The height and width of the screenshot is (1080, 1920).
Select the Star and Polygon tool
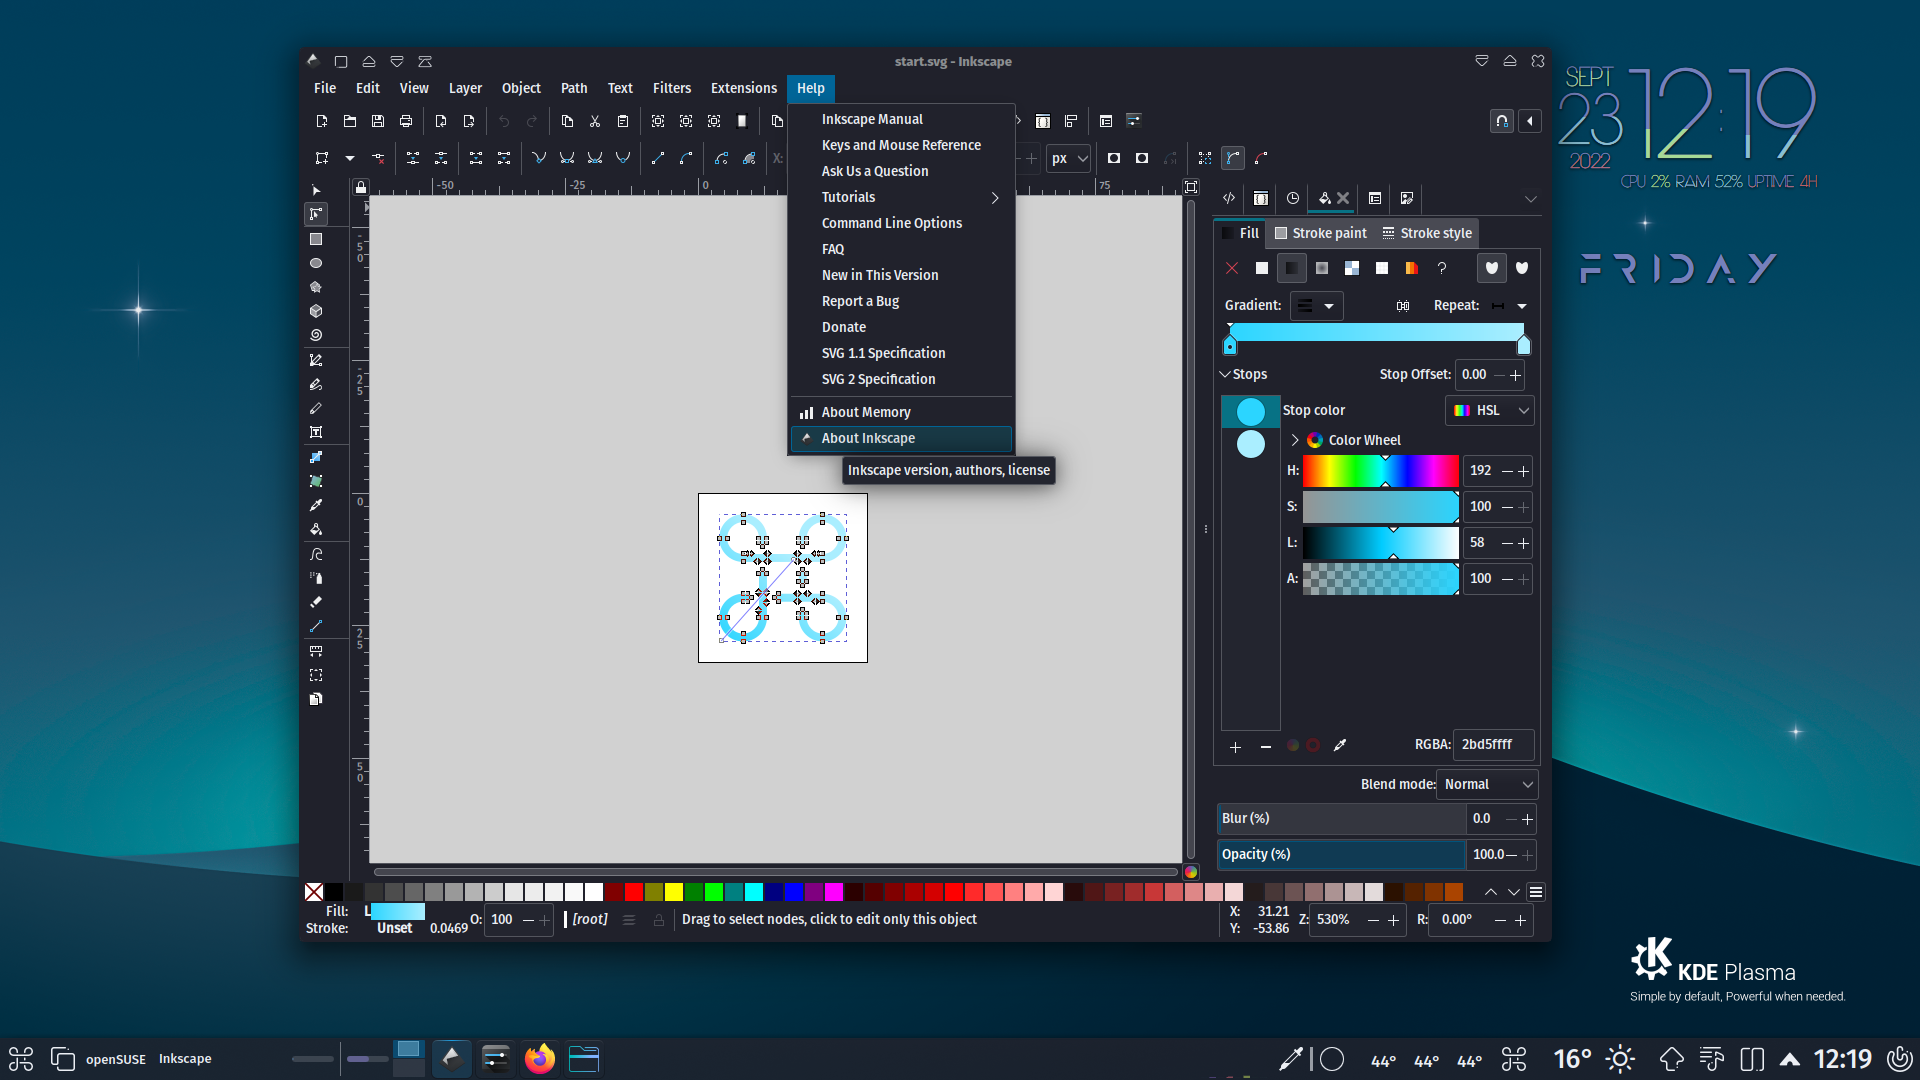[x=316, y=287]
